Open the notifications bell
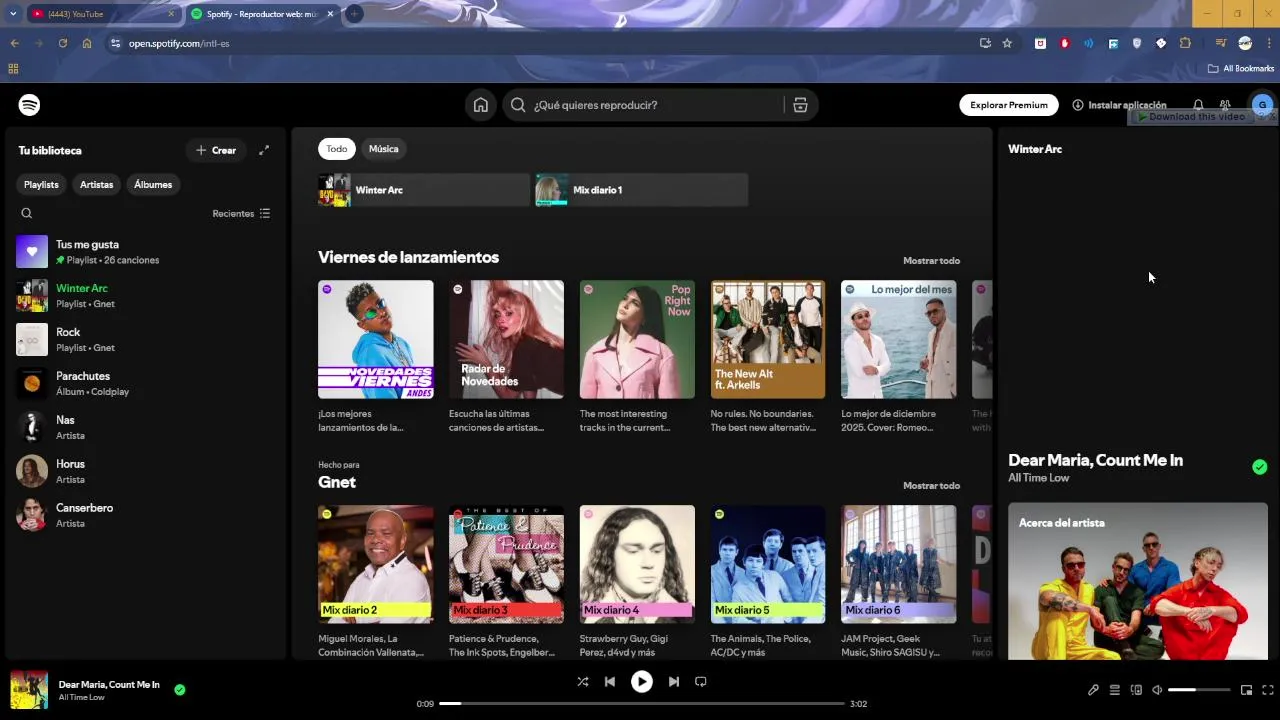Image resolution: width=1280 pixels, height=720 pixels. [1198, 105]
